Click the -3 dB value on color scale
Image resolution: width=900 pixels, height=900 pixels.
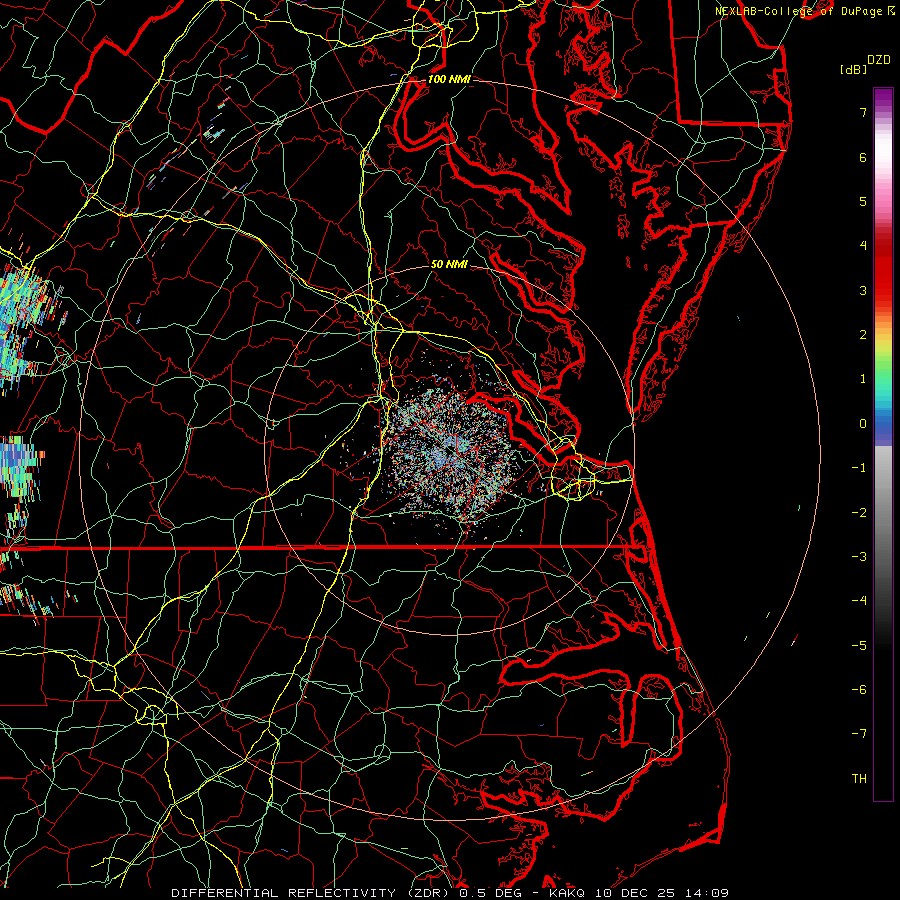(x=859, y=557)
